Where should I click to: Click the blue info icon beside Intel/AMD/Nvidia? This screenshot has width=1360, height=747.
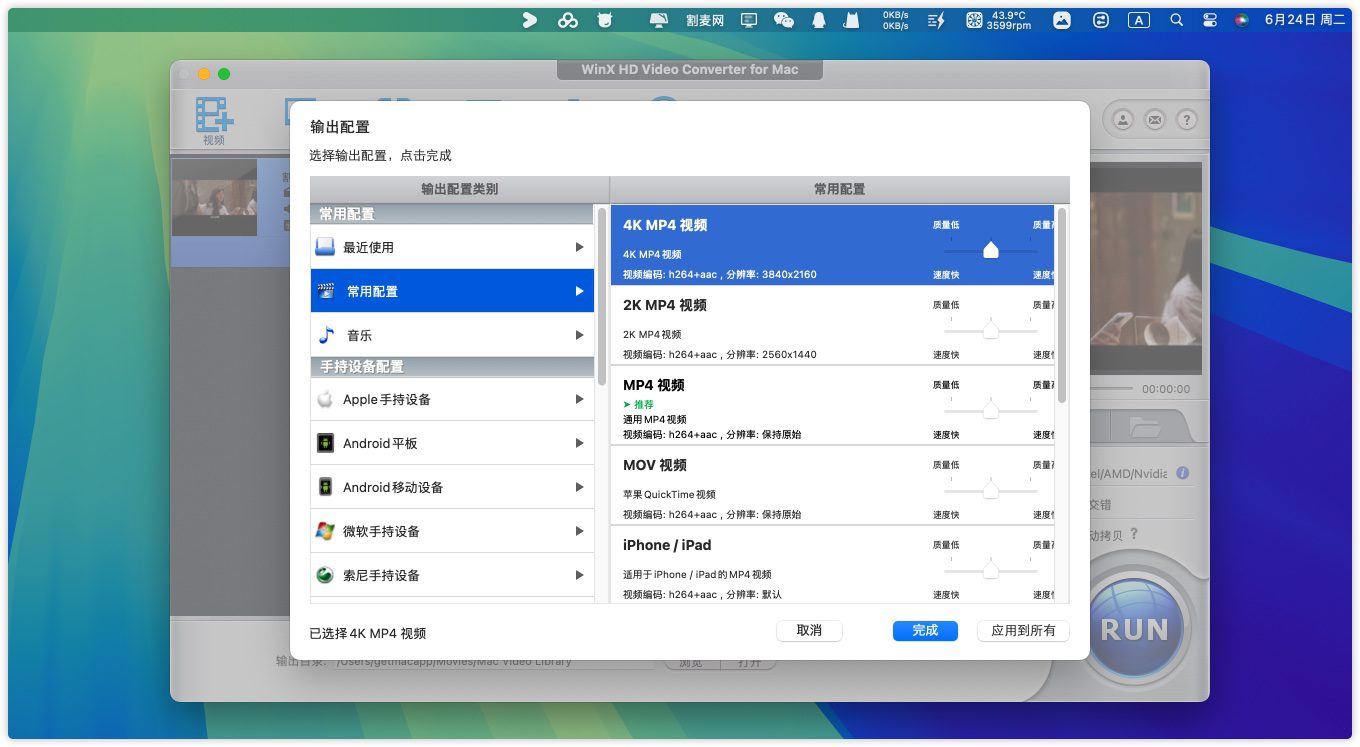tap(1182, 473)
